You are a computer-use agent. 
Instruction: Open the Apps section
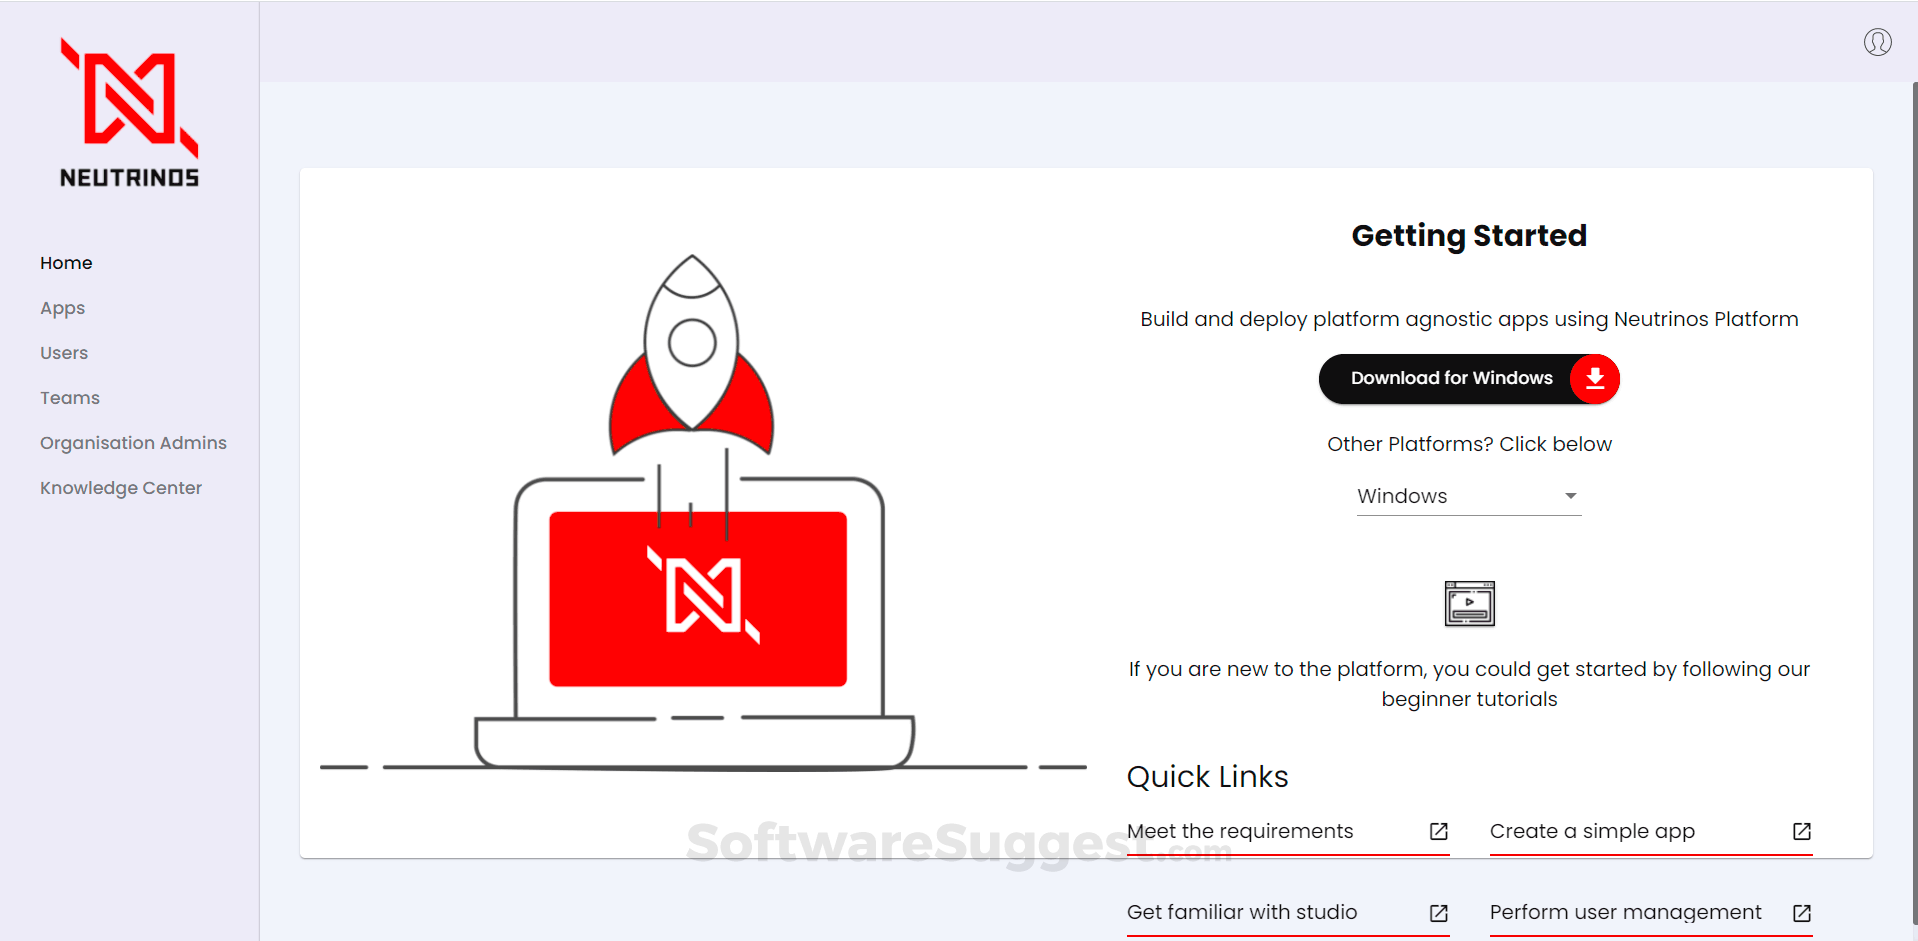(x=62, y=308)
